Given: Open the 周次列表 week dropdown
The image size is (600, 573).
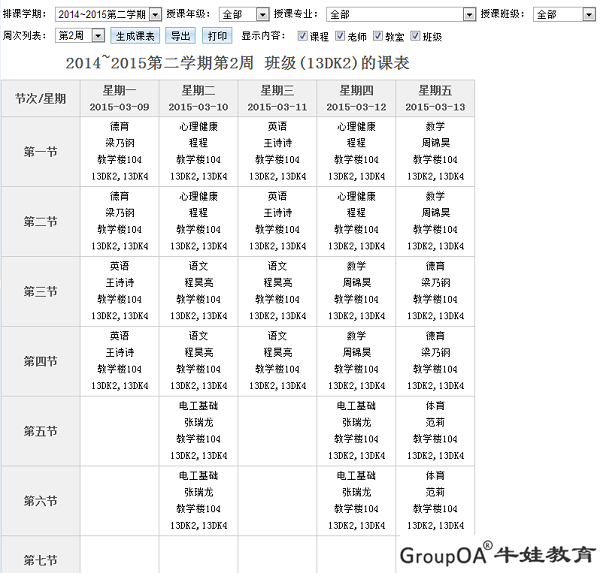Looking at the screenshot, I should [80, 36].
